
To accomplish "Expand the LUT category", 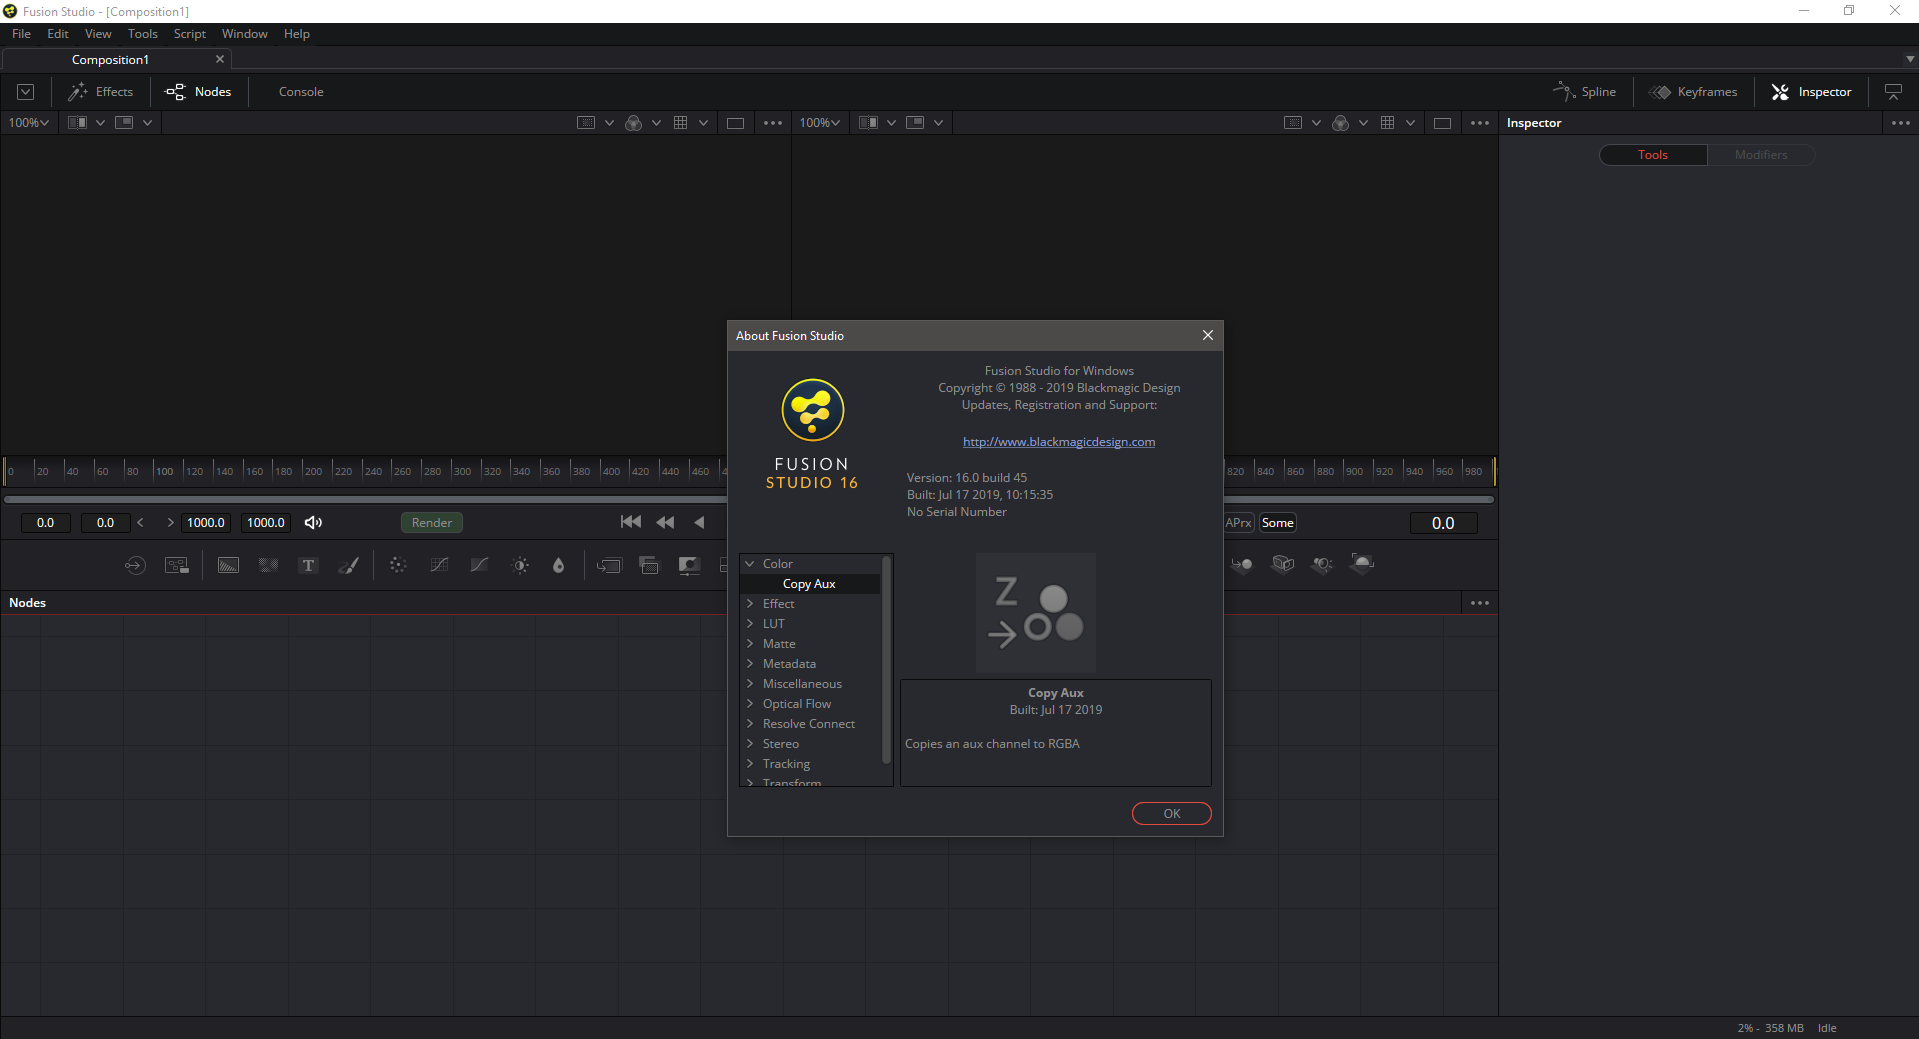I will [749, 624].
